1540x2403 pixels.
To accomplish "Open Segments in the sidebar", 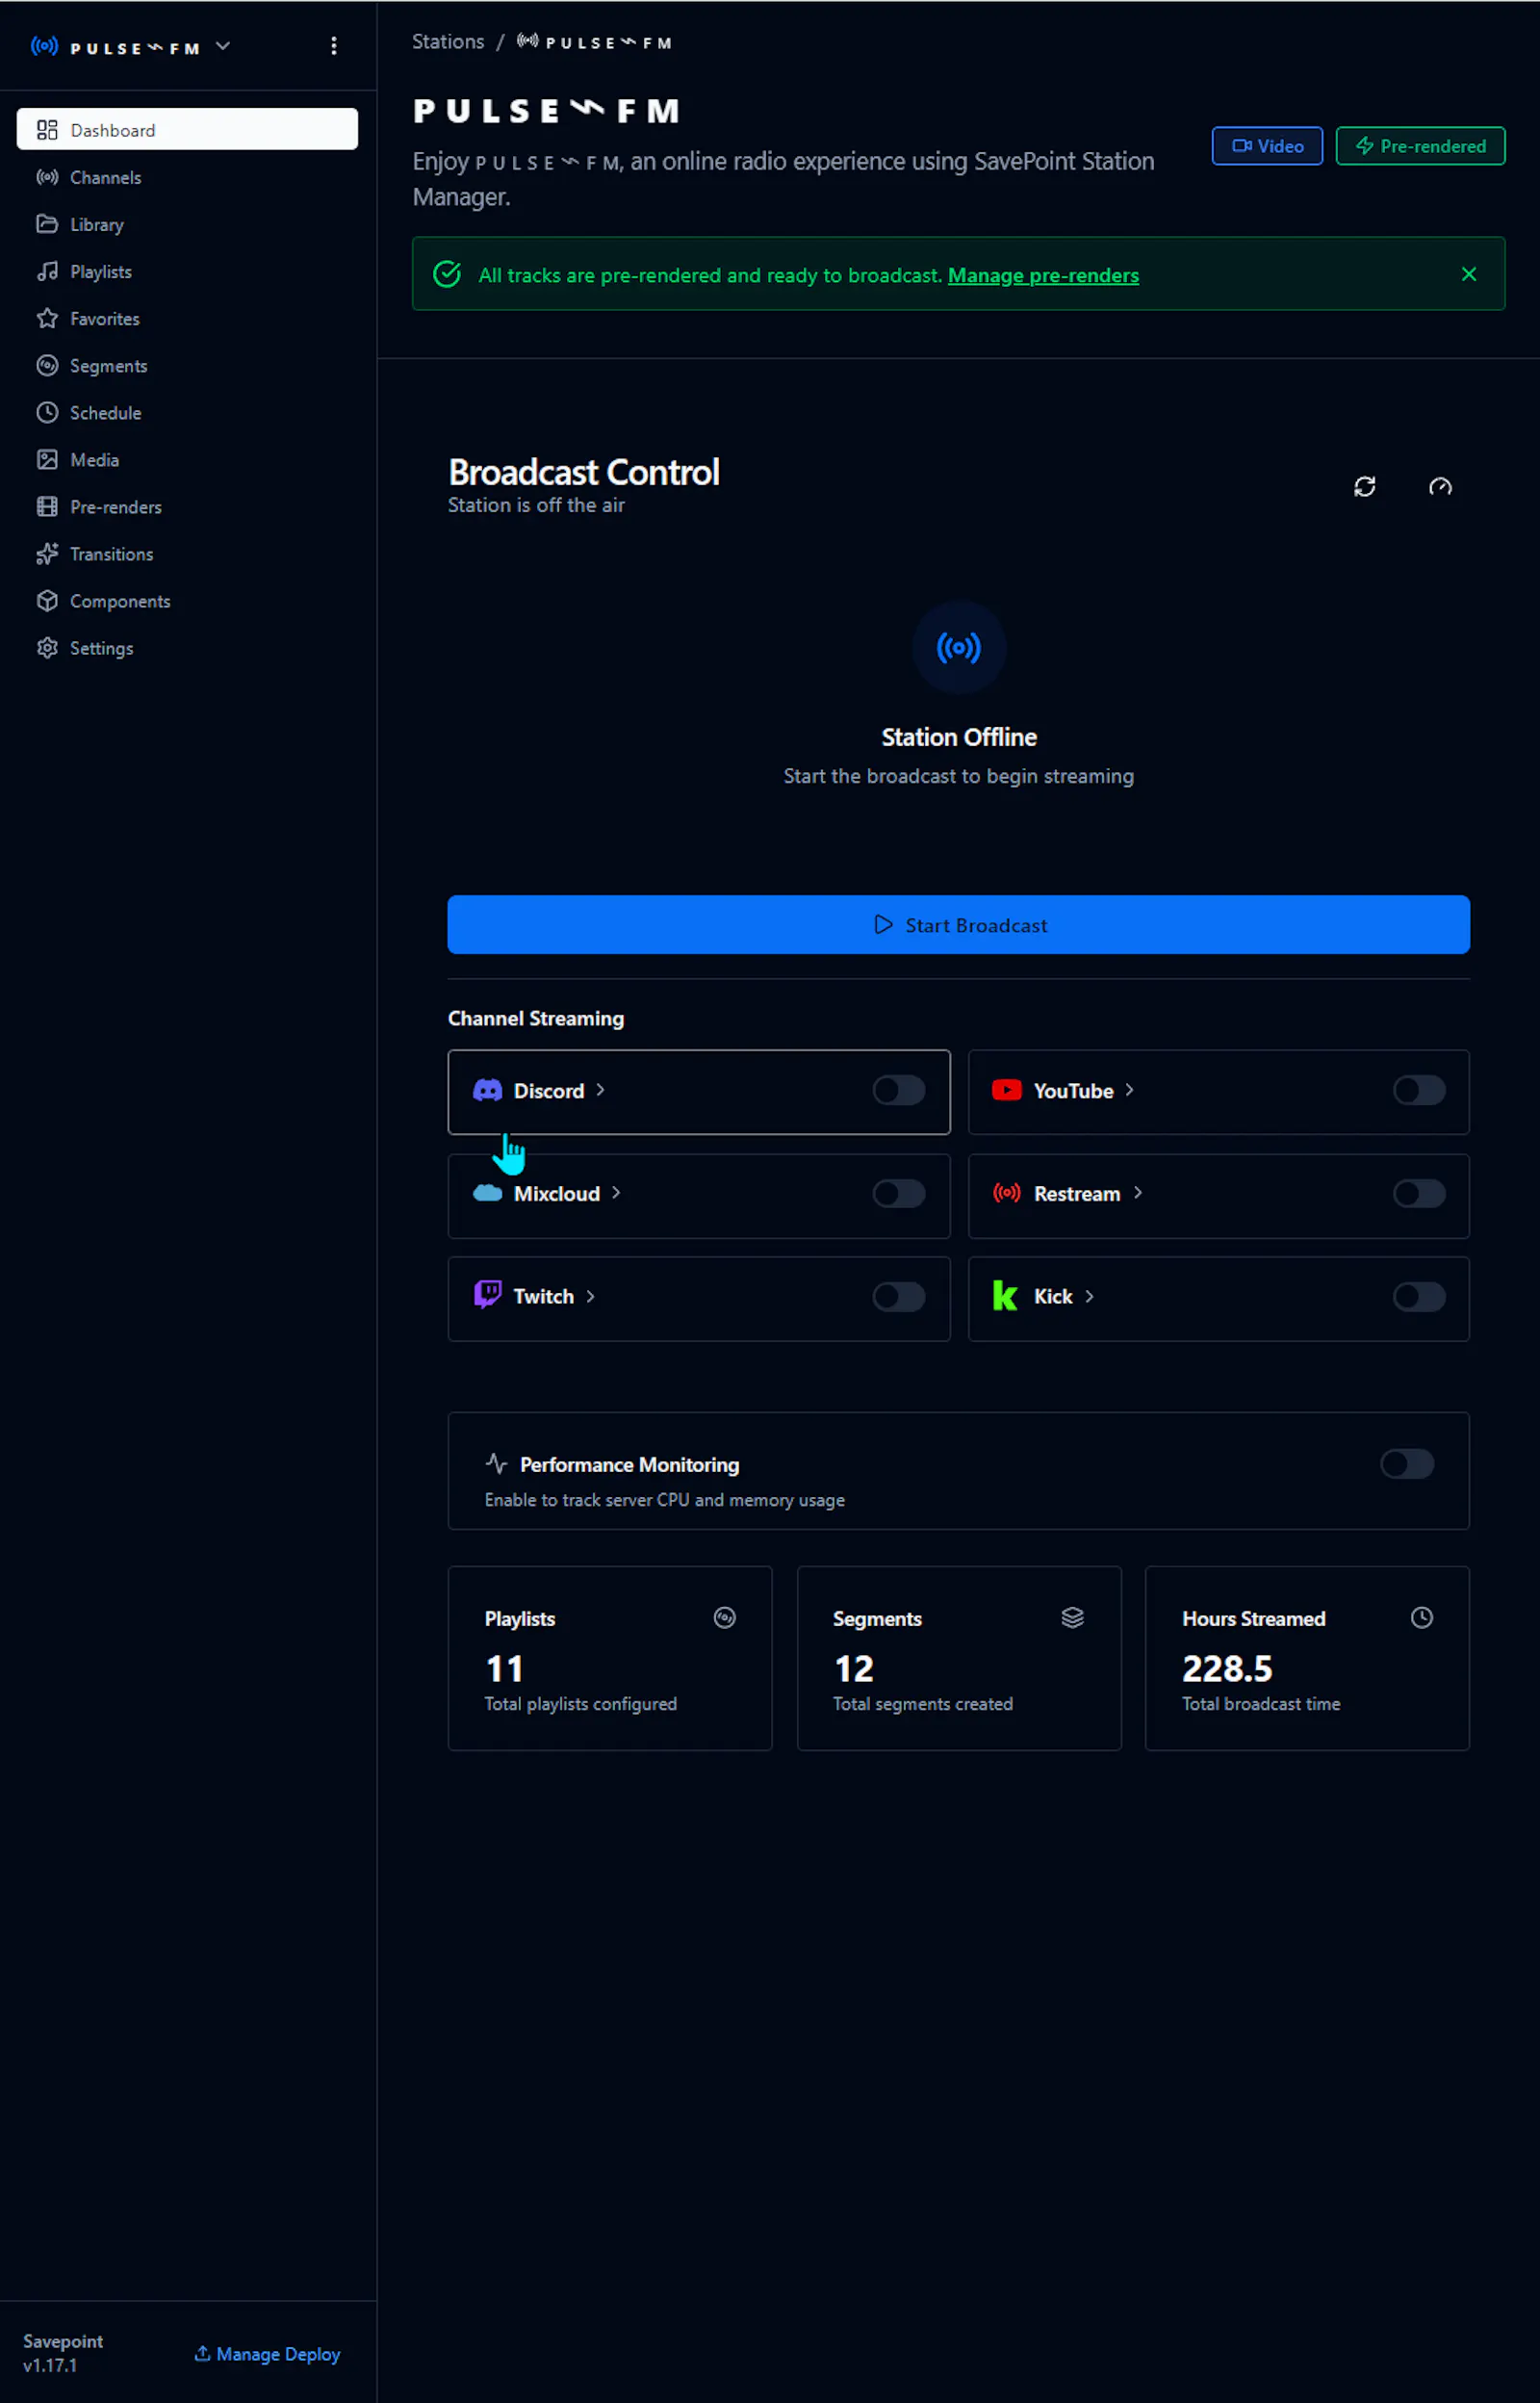I will [x=187, y=365].
